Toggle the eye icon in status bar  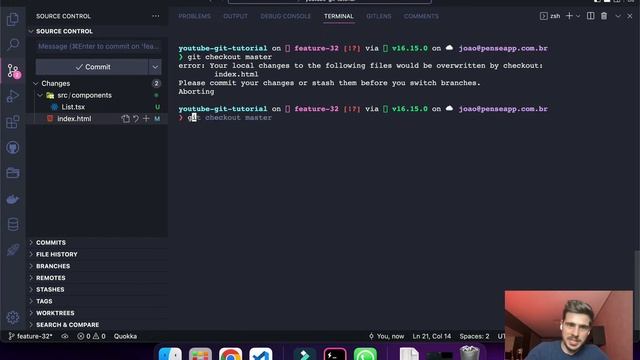pyautogui.click(x=64, y=336)
